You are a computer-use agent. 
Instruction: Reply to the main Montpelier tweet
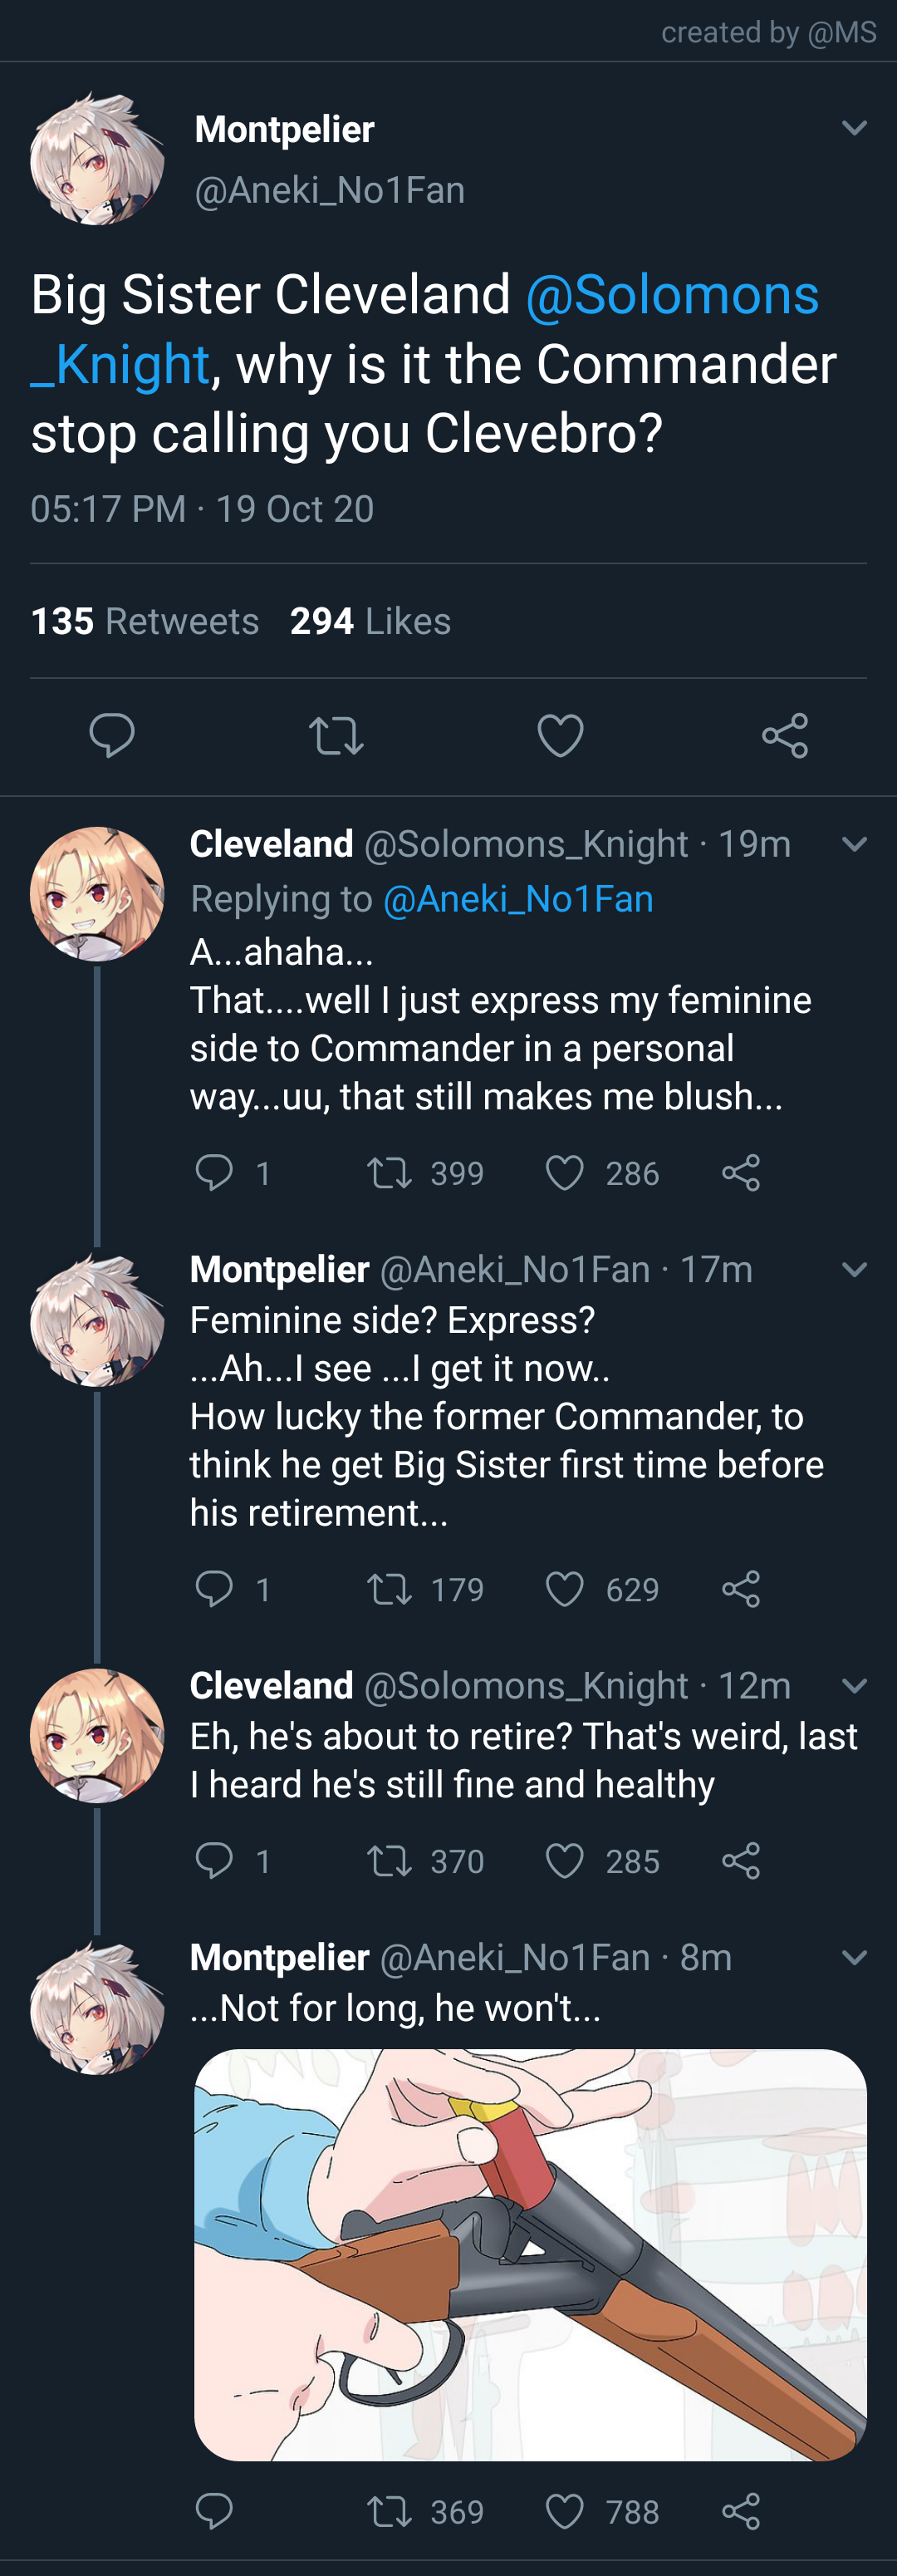(x=111, y=736)
